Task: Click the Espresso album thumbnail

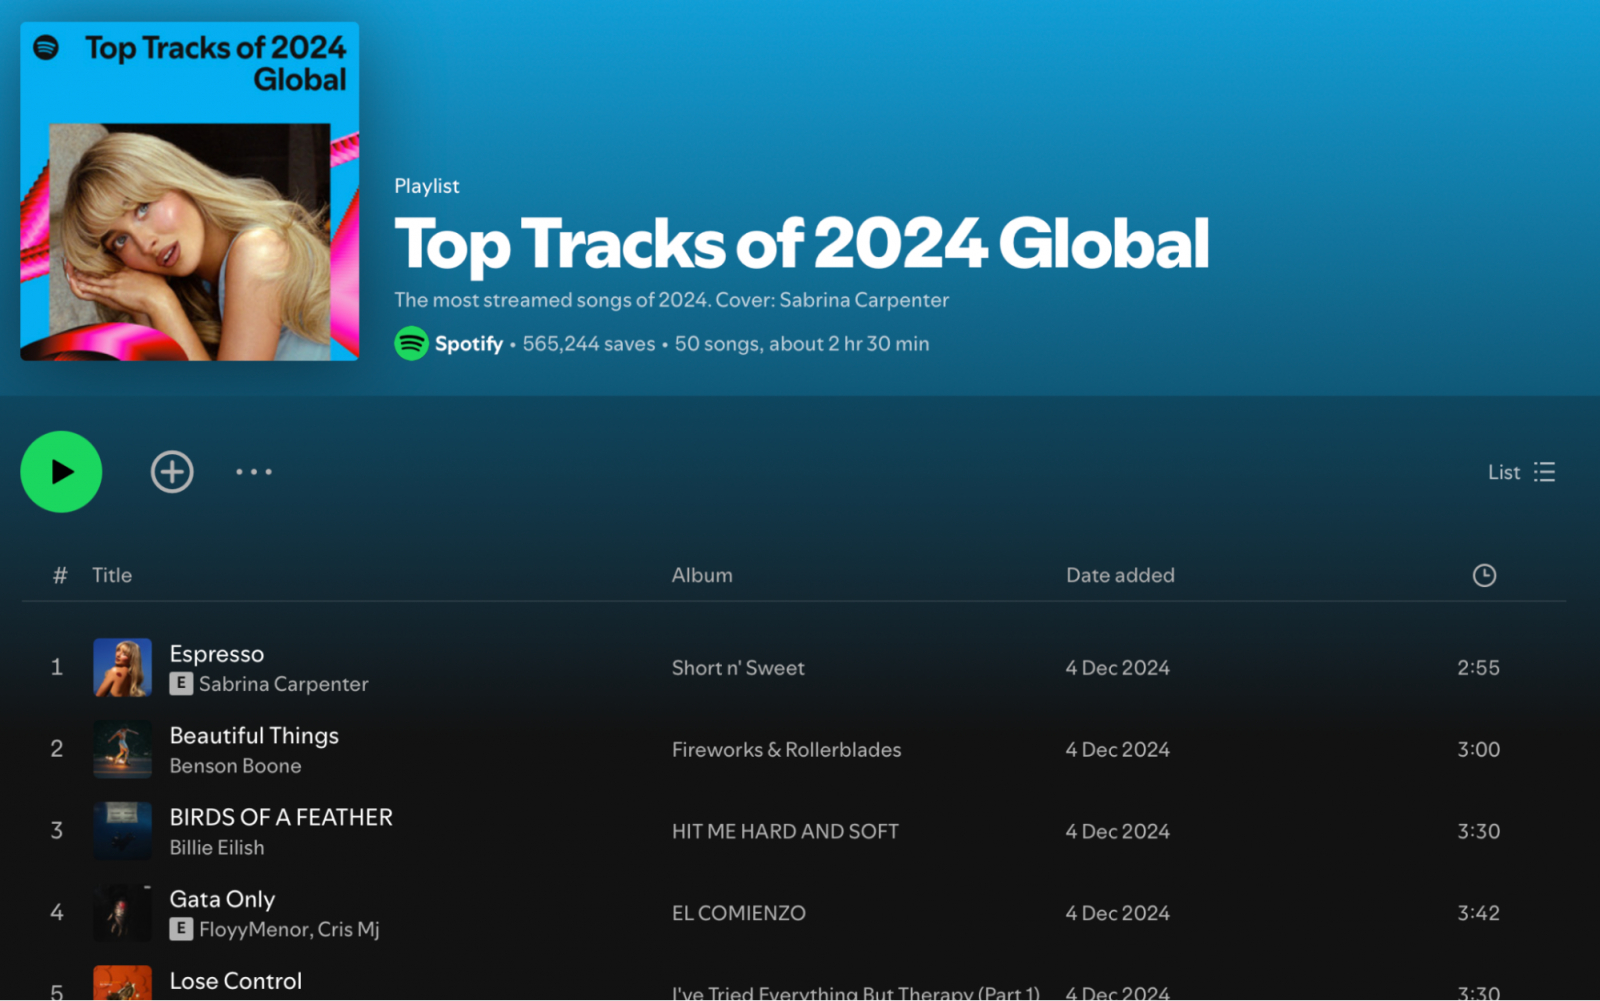Action: [122, 668]
